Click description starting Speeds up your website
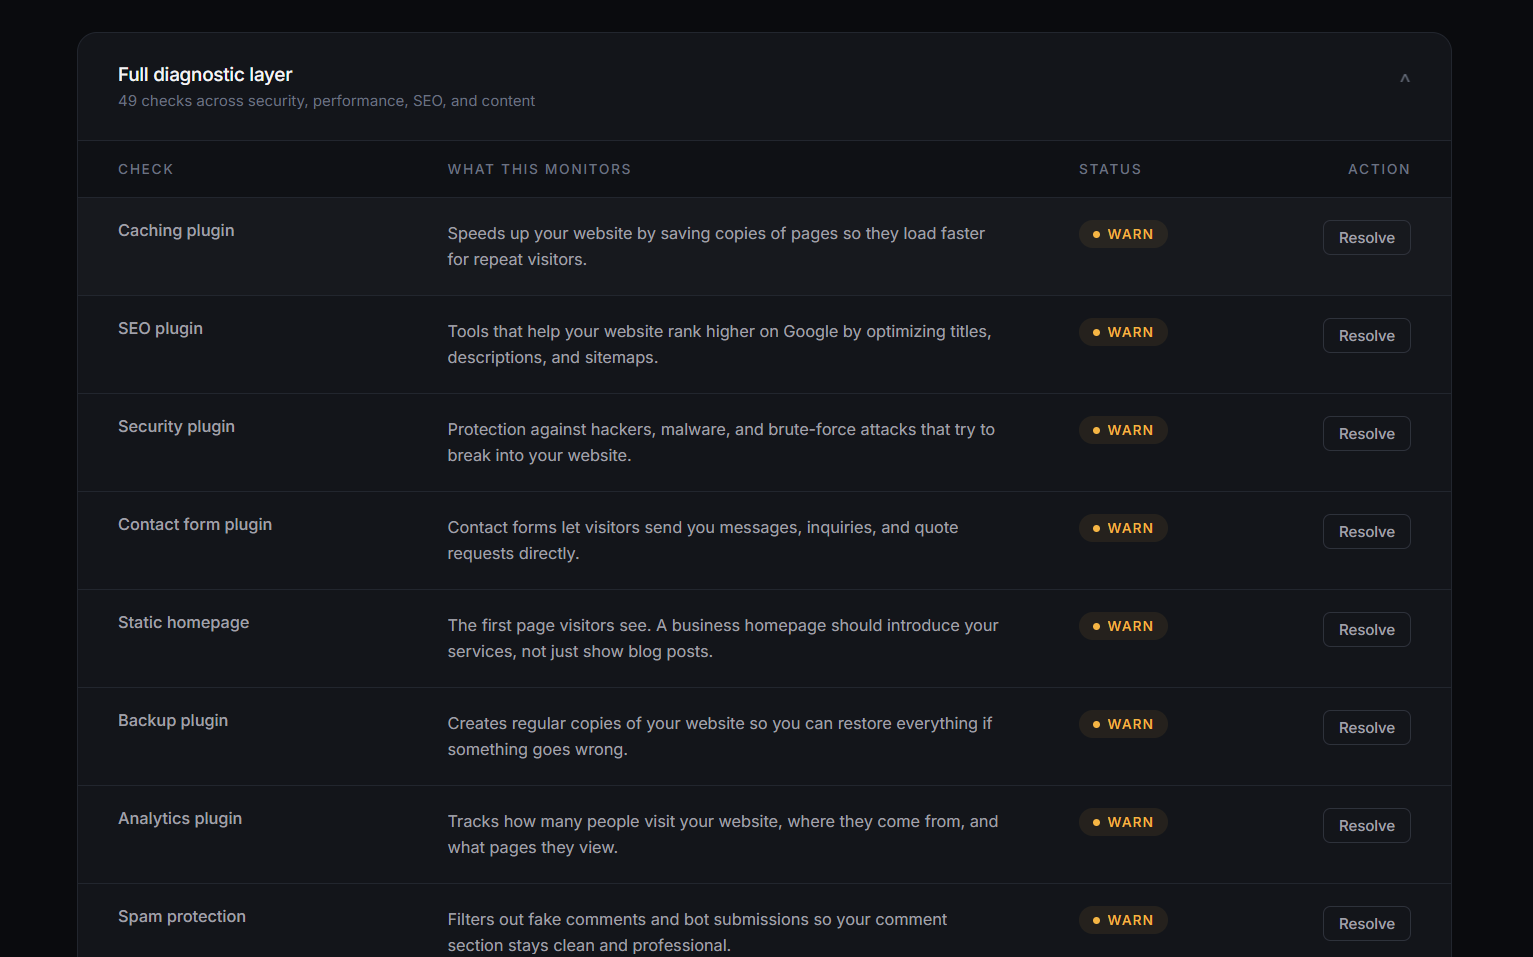This screenshot has height=957, width=1533. pos(716,246)
